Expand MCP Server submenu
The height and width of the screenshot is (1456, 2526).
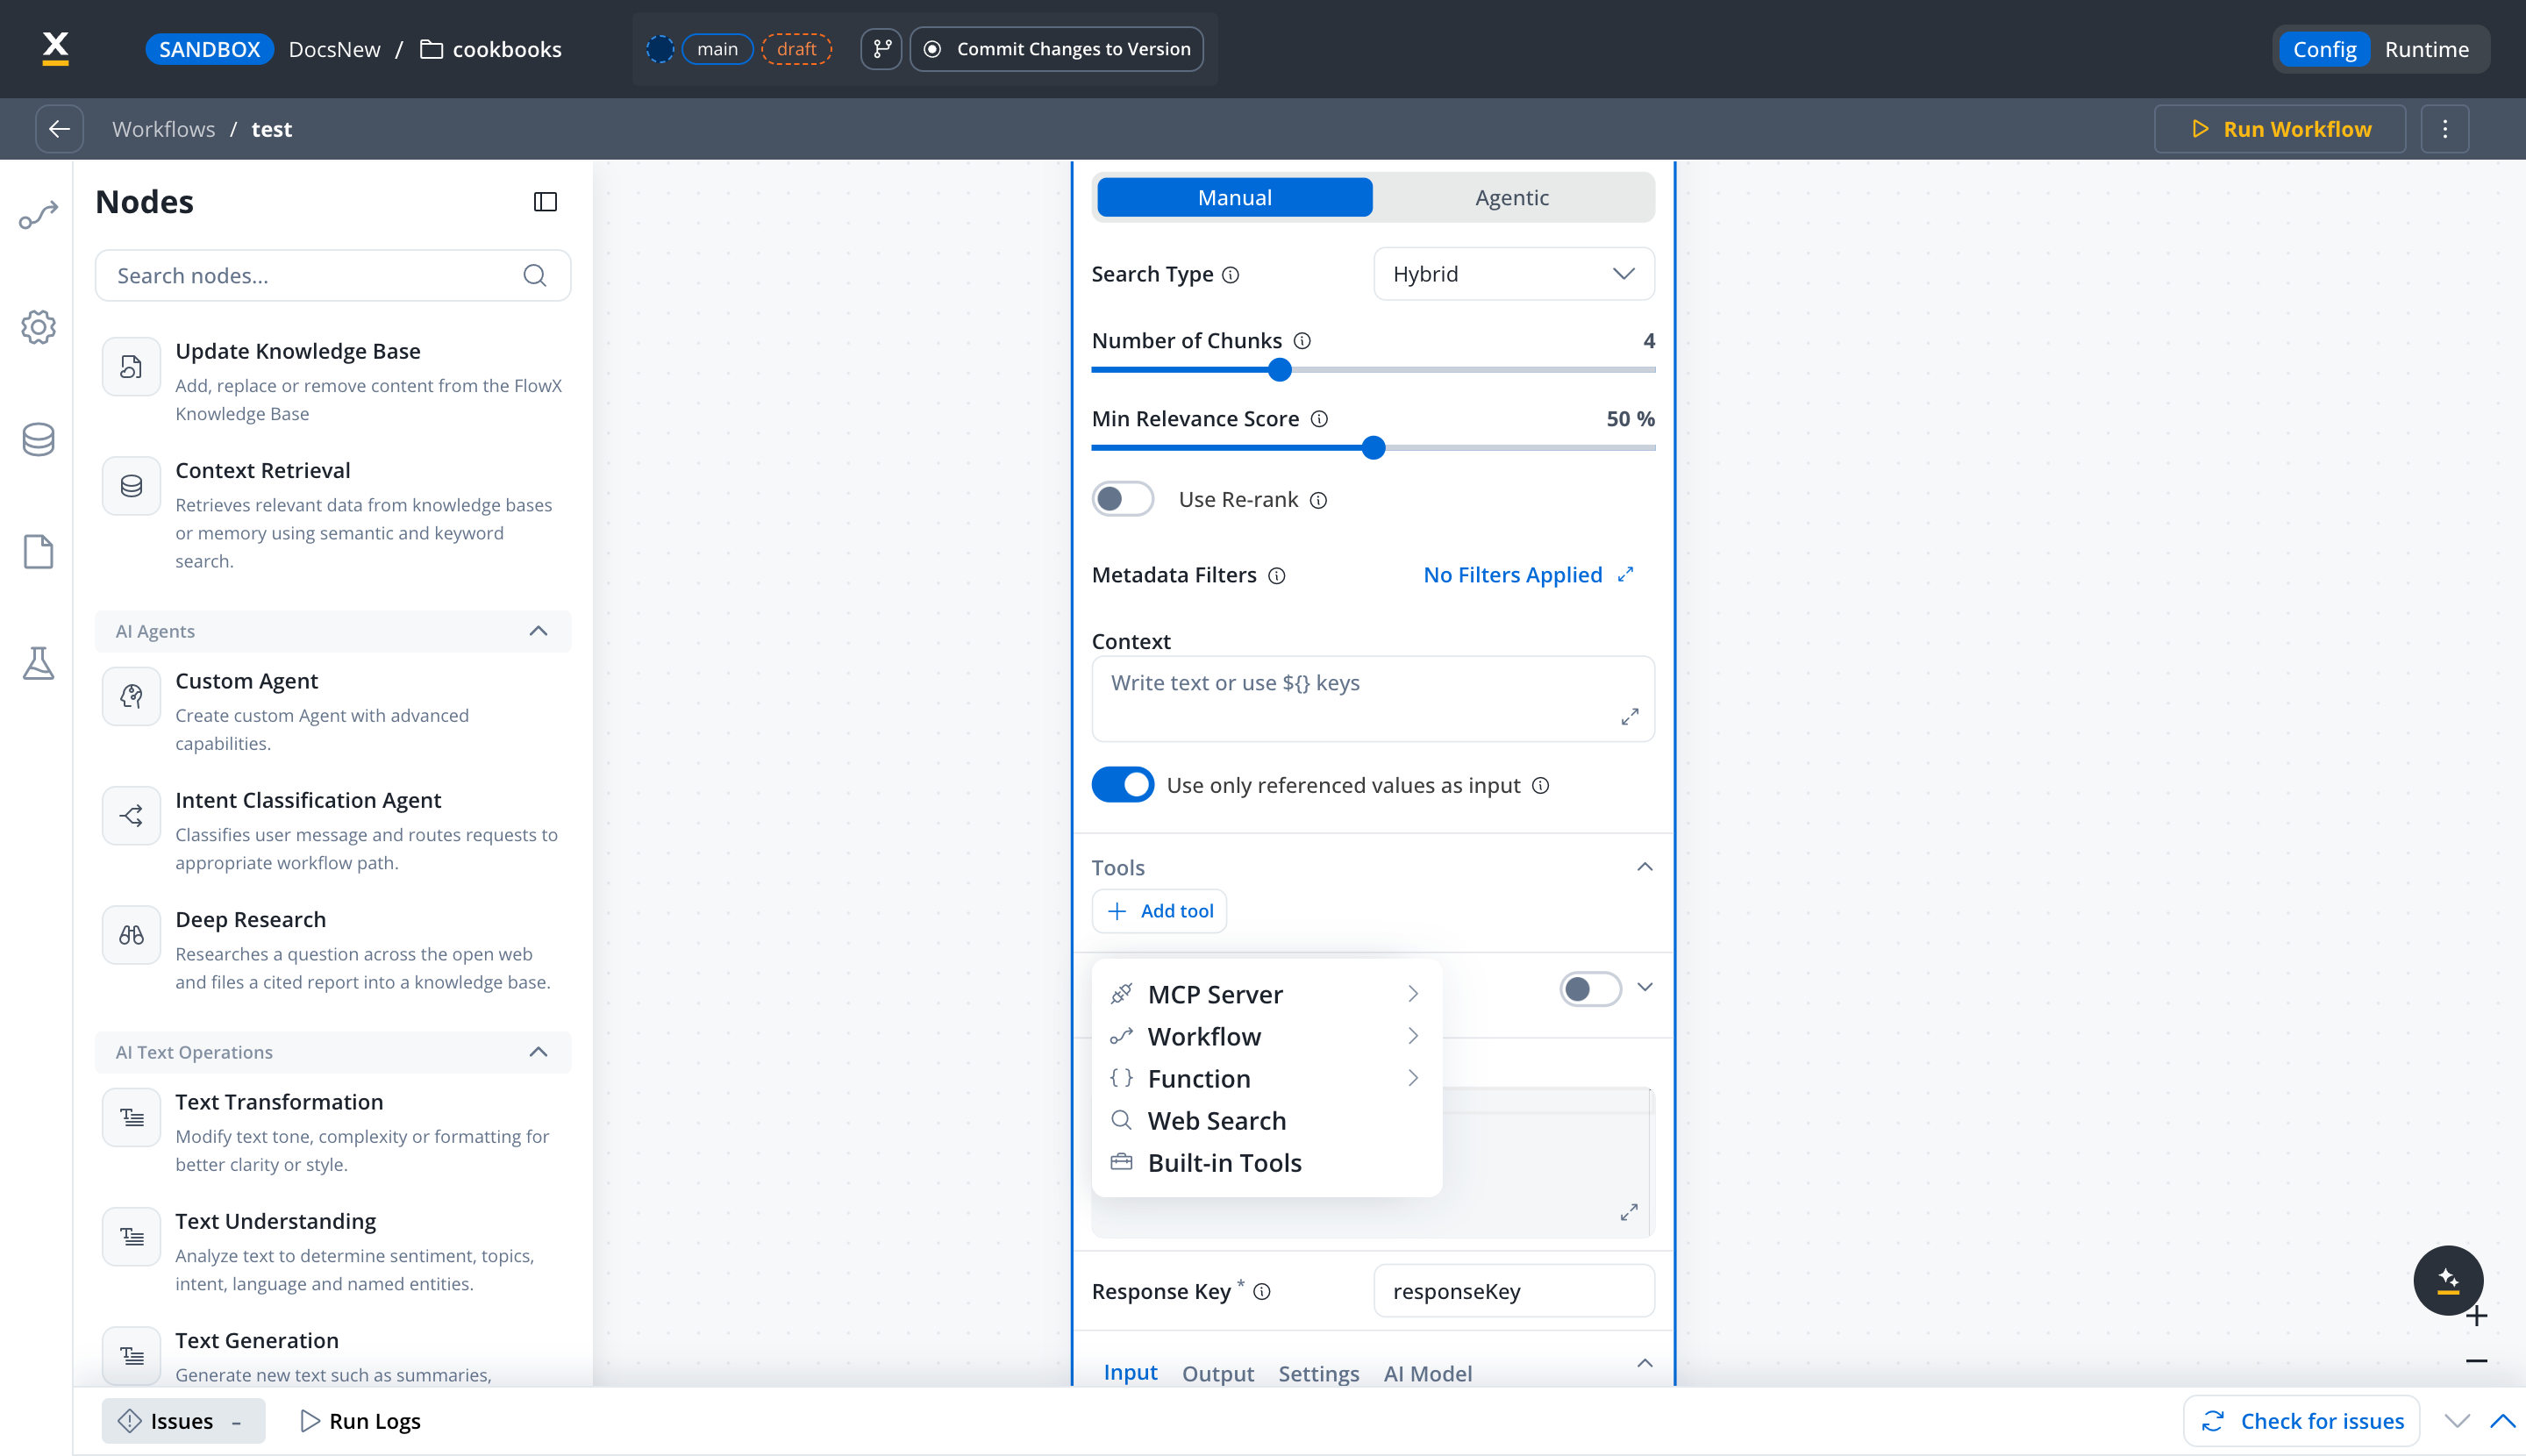coord(1266,994)
